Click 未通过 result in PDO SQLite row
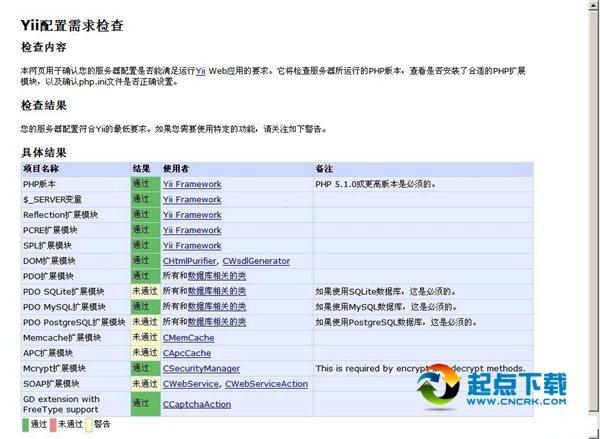This screenshot has height=439, width=600. (145, 291)
